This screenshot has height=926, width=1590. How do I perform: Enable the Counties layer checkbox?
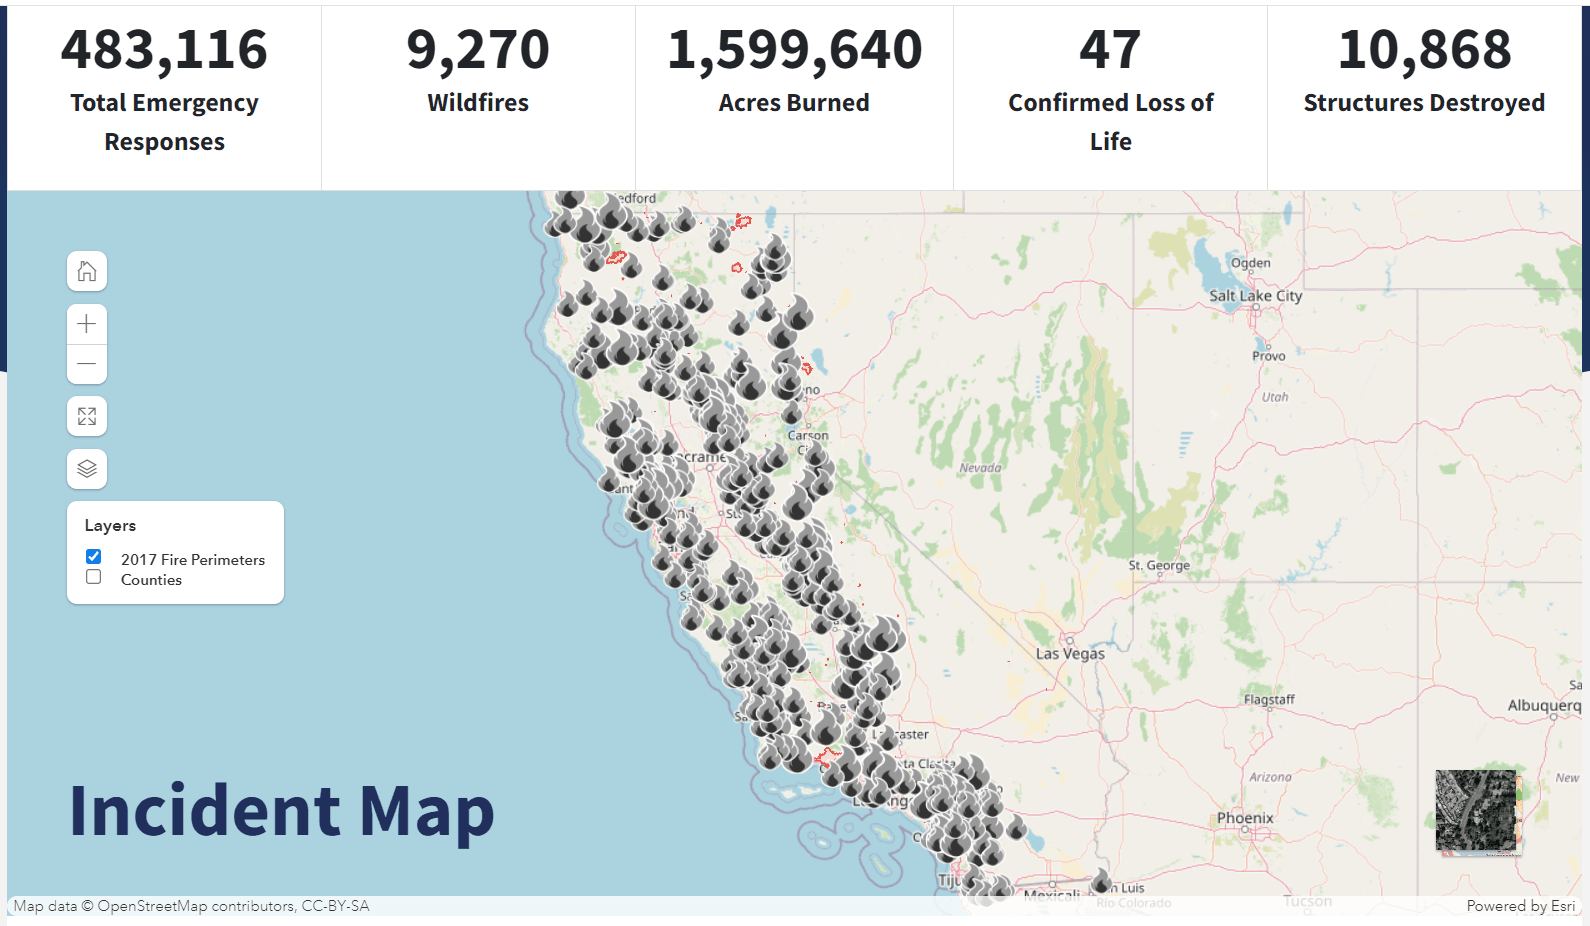(x=94, y=577)
